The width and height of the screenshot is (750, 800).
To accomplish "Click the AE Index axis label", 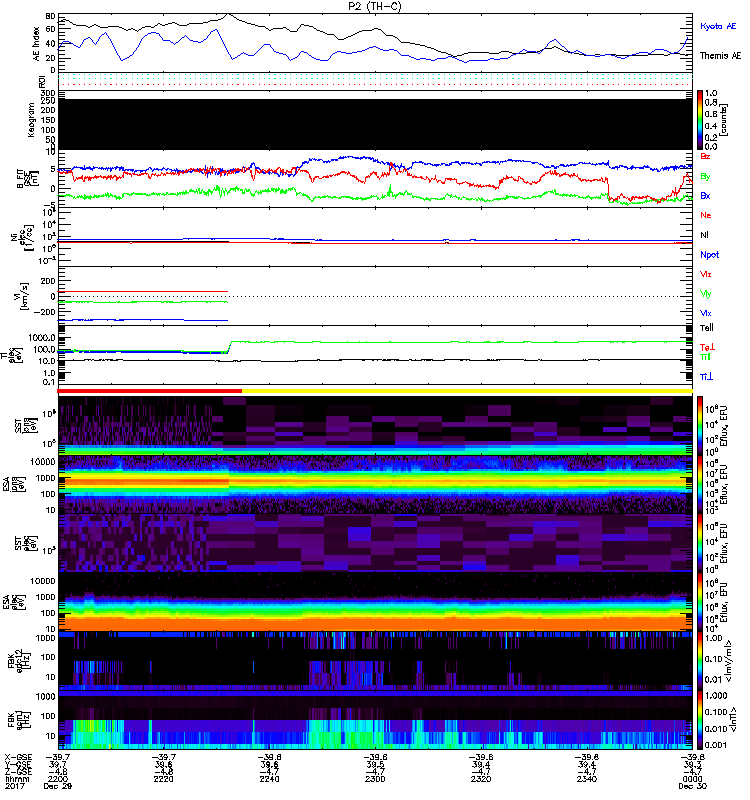I will [36, 44].
